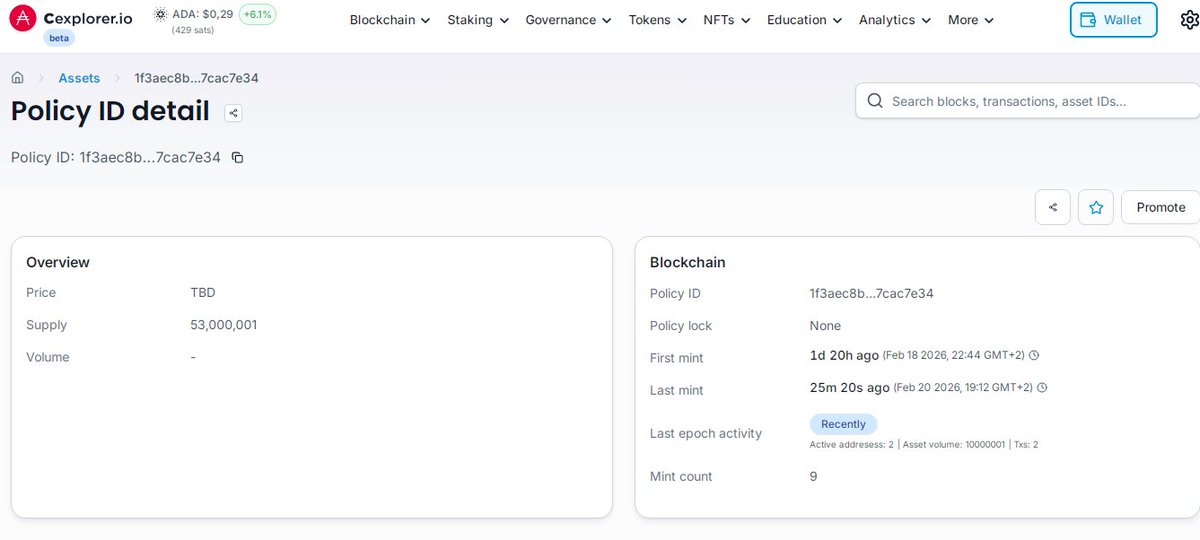Click the Active addresses asset volume line
Screen dimensions: 1200x540
(x=924, y=444)
